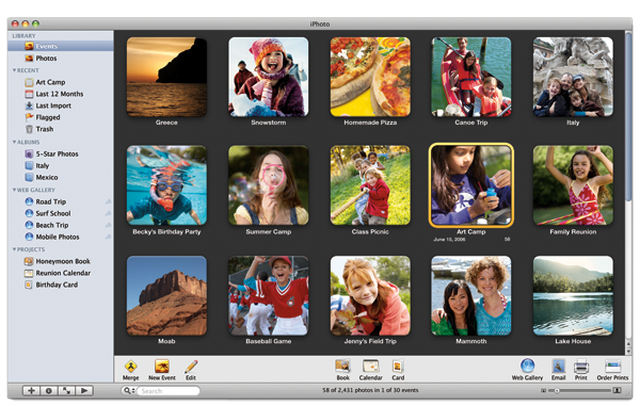Image resolution: width=640 pixels, height=406 pixels.
Task: Select the Italy event thumbnail
Action: pos(573,77)
